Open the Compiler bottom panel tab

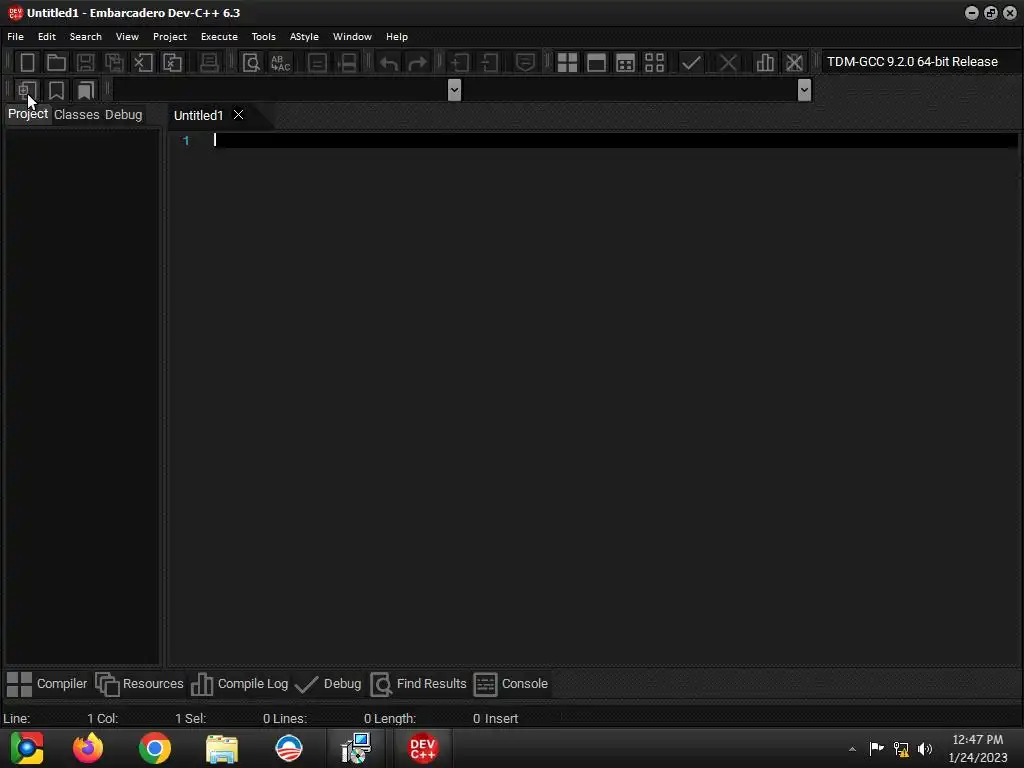(x=47, y=684)
